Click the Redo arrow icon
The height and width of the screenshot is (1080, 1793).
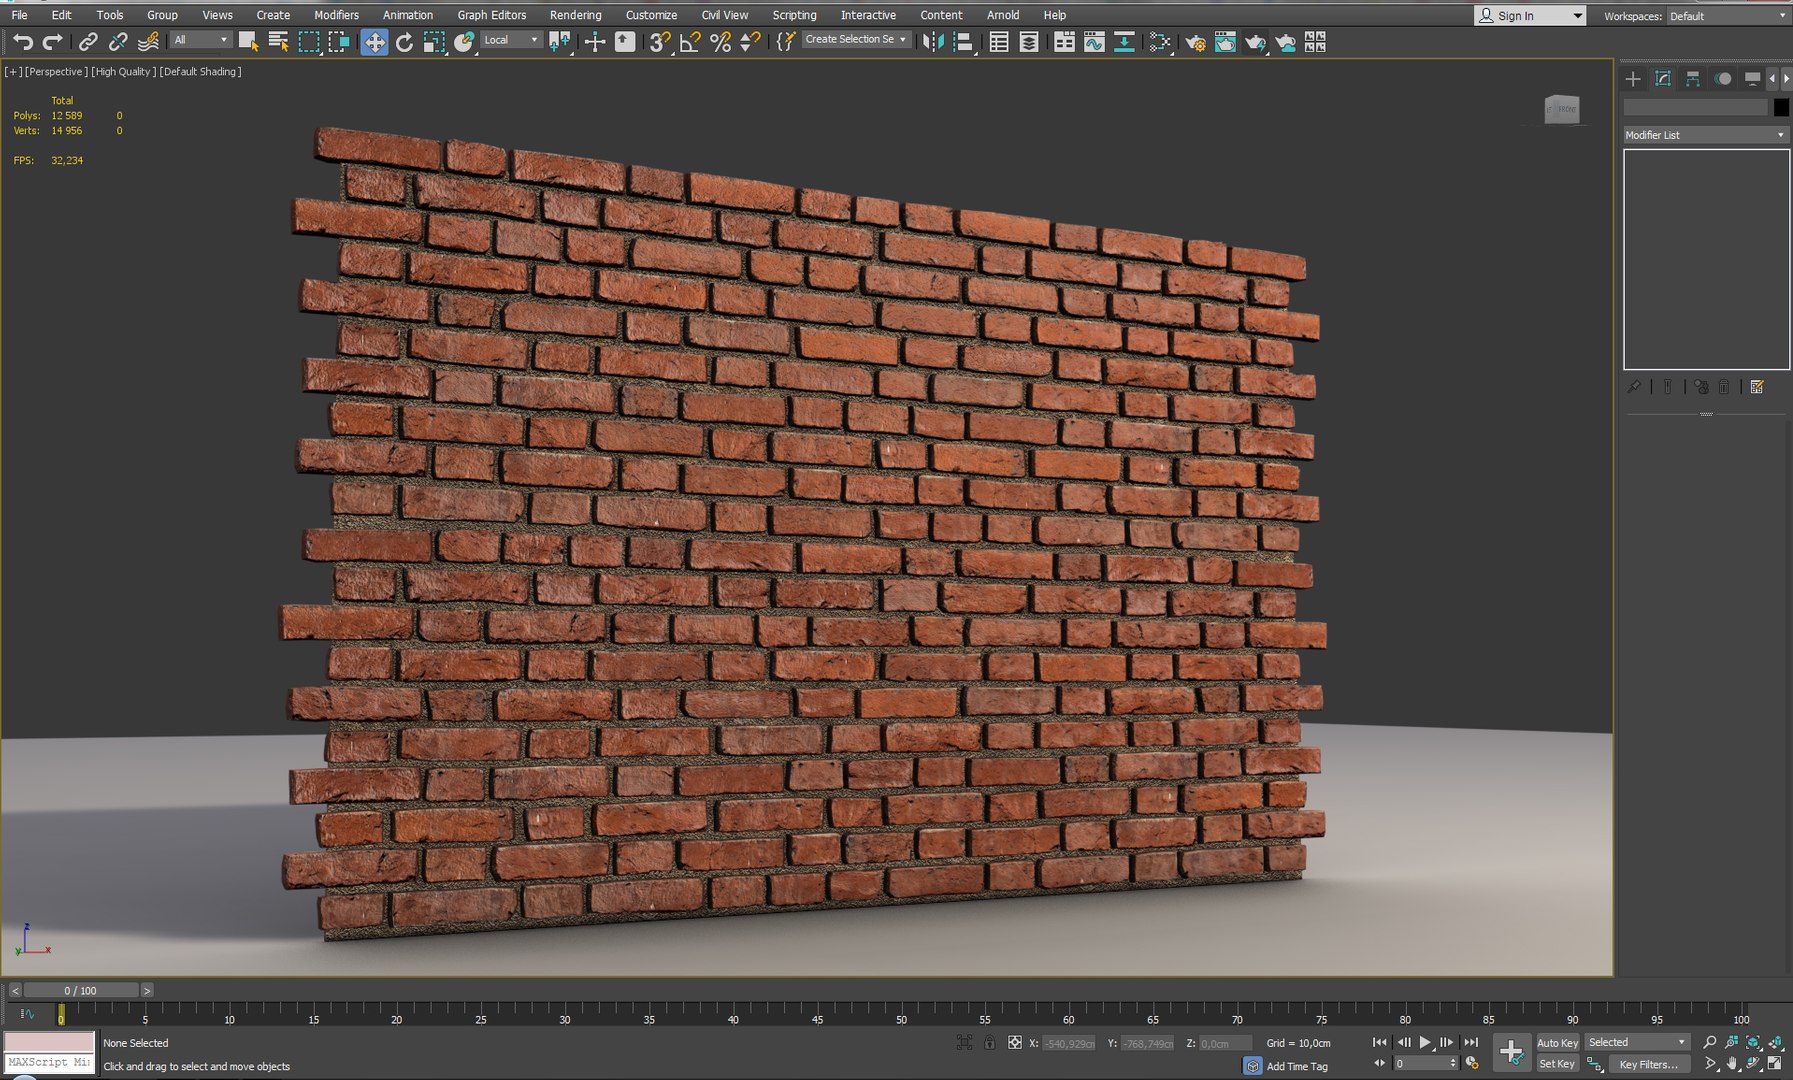coord(52,41)
